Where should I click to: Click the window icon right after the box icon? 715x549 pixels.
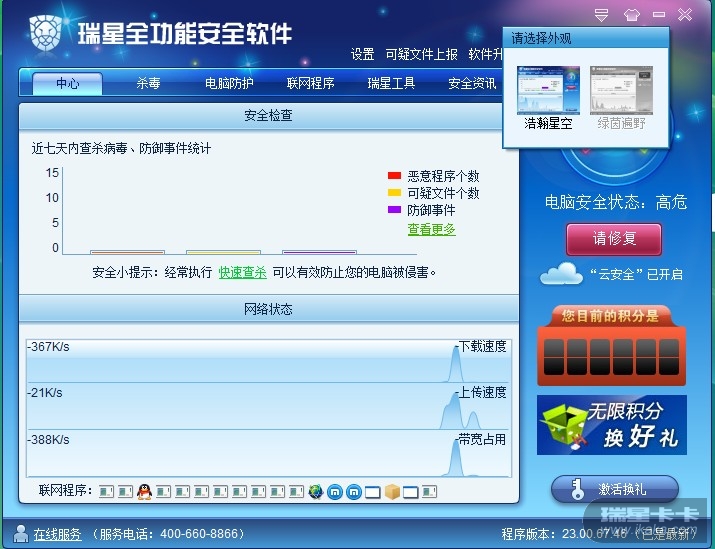[x=411, y=492]
